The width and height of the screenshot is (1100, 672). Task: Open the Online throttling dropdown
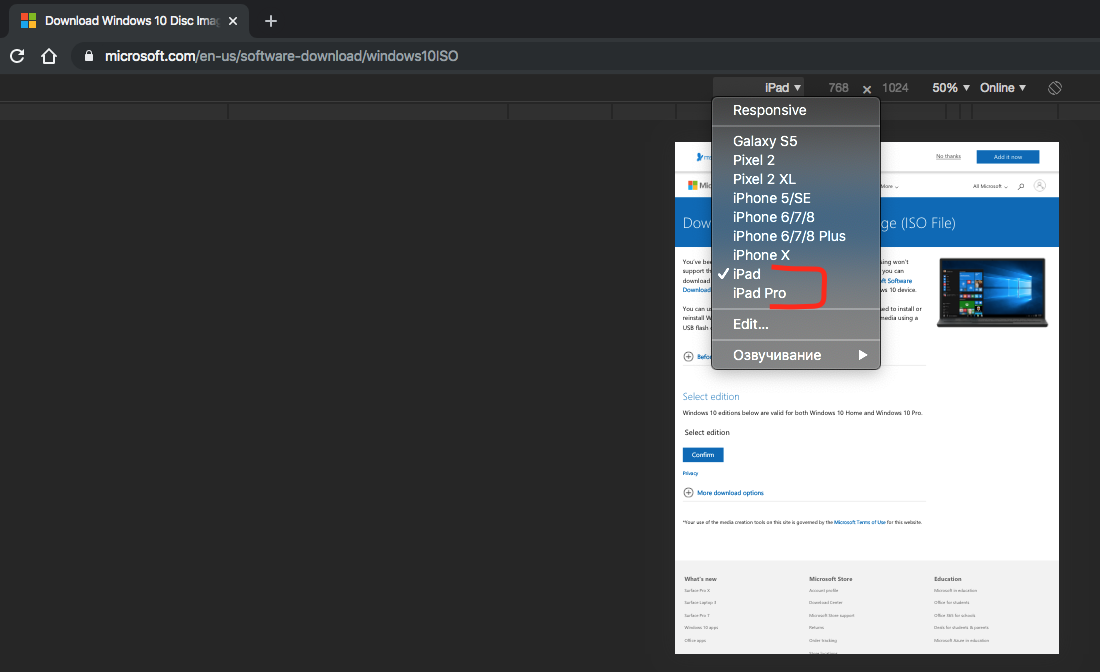[x=1002, y=88]
